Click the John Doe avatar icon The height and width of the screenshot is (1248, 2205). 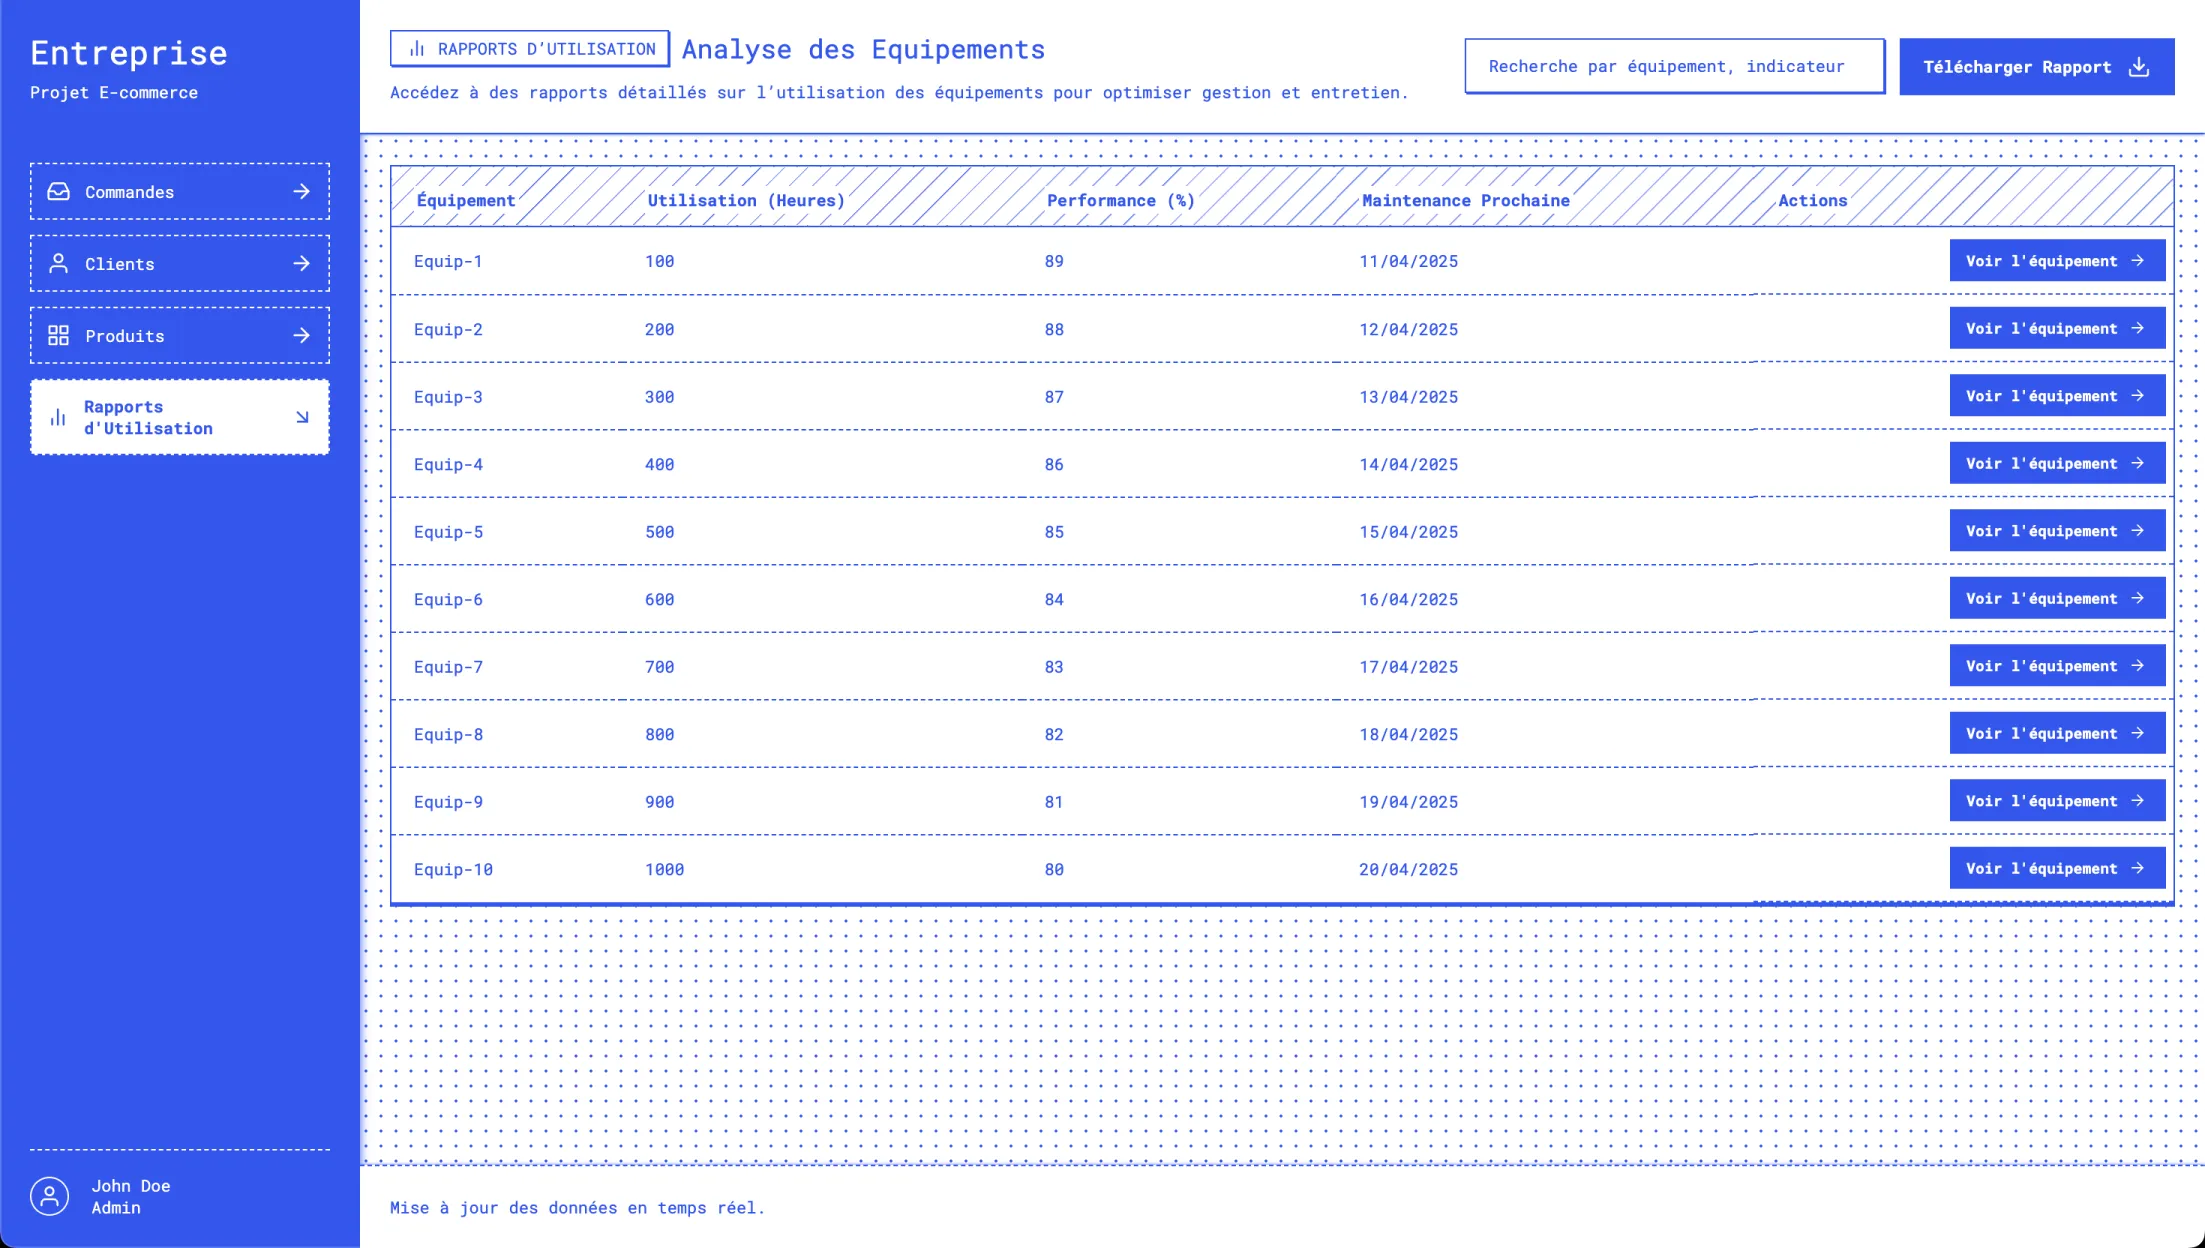pyautogui.click(x=49, y=1196)
